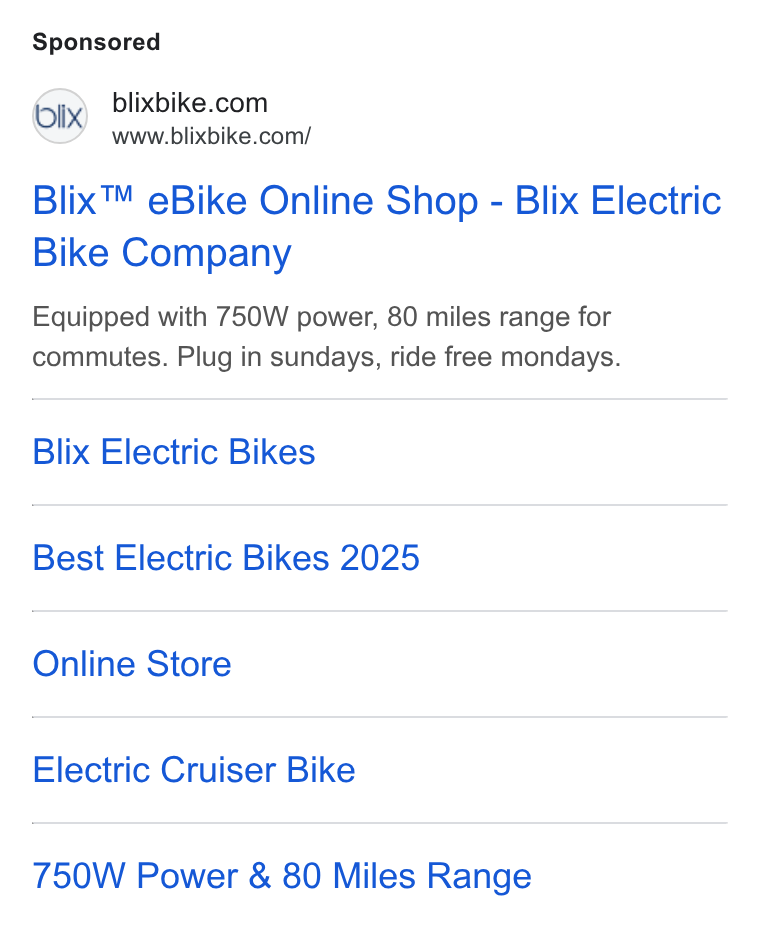Select the blixbike.com site name

(190, 103)
